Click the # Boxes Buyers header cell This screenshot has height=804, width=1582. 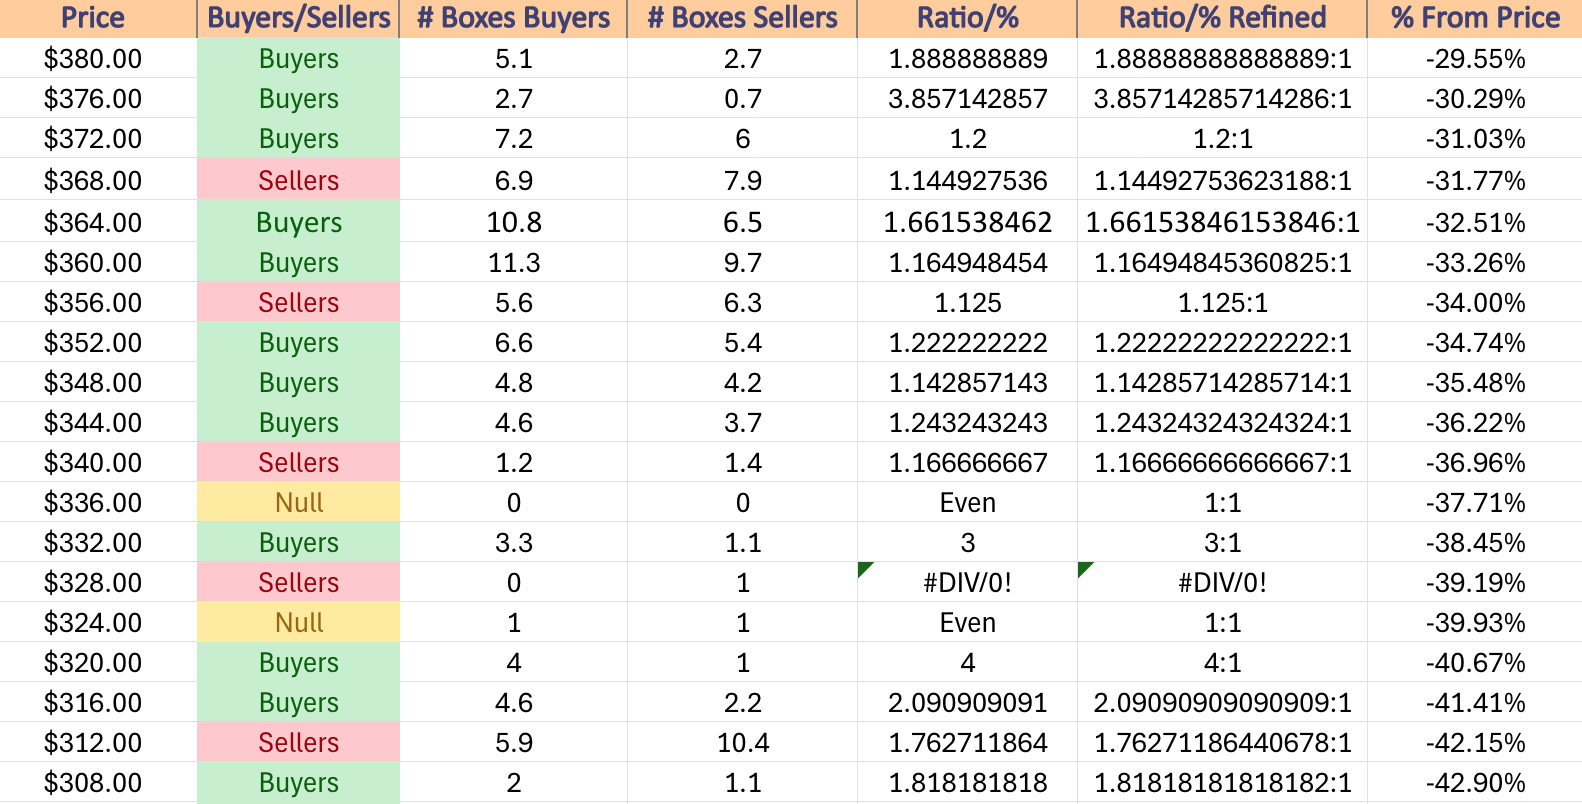(513, 18)
